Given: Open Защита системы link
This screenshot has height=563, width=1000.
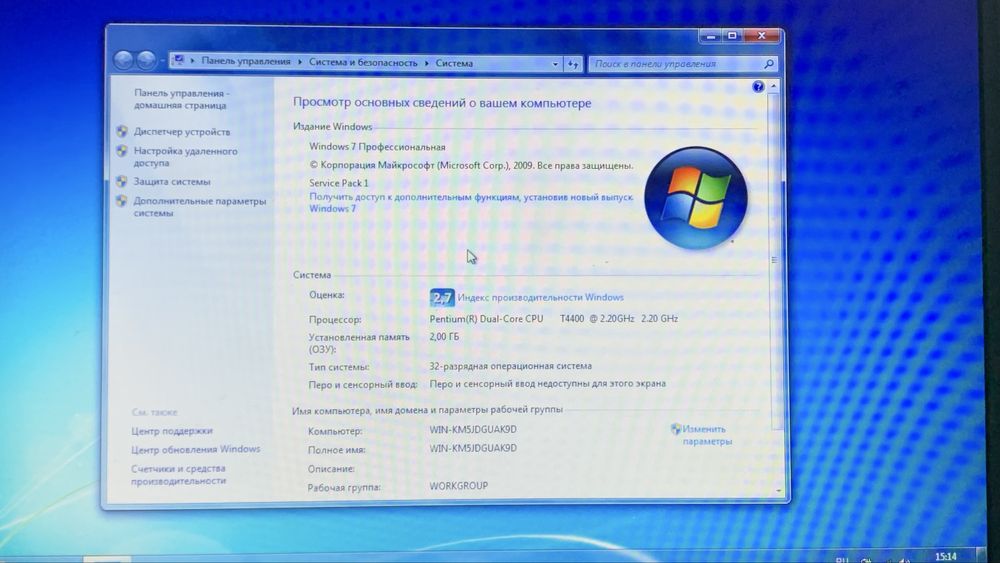Looking at the screenshot, I should (172, 182).
